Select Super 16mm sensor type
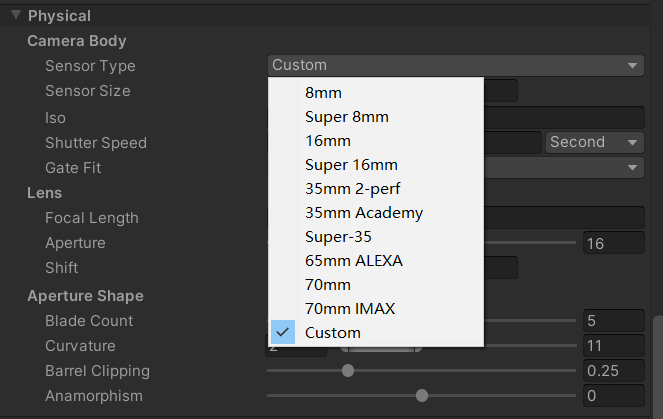Image resolution: width=663 pixels, height=419 pixels. click(351, 164)
